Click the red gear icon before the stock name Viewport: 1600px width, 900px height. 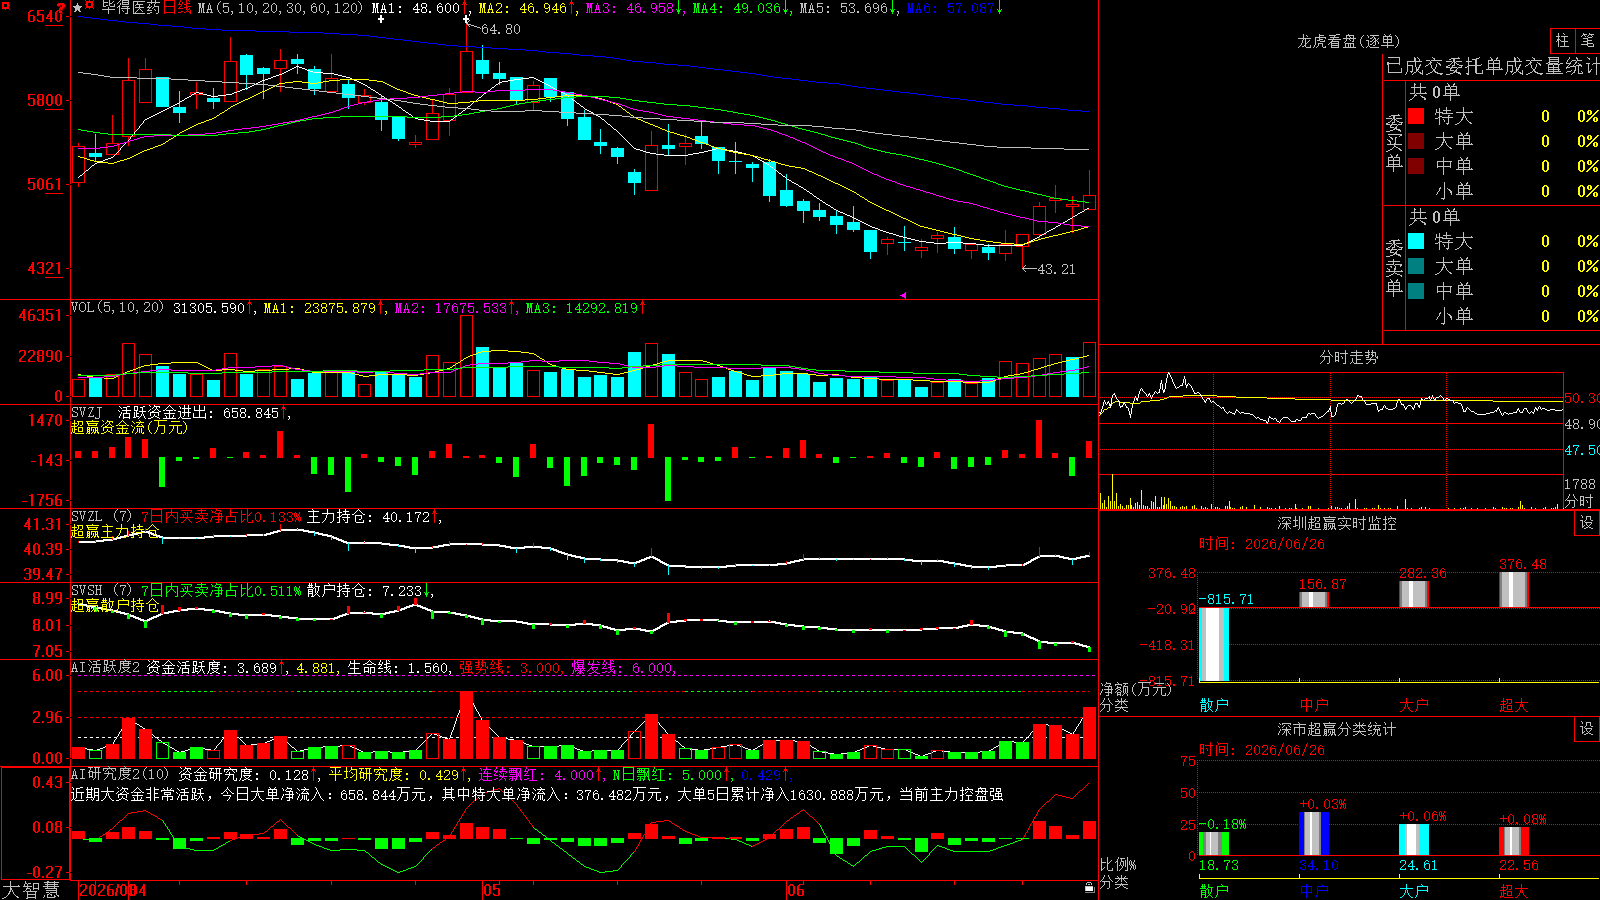pyautogui.click(x=89, y=5)
